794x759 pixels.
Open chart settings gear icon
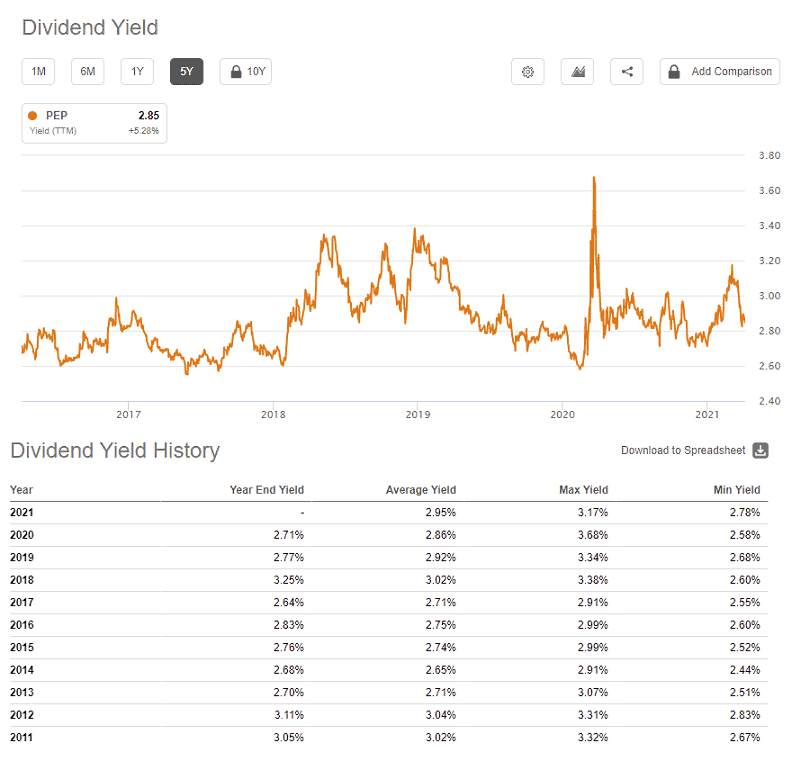pos(528,71)
